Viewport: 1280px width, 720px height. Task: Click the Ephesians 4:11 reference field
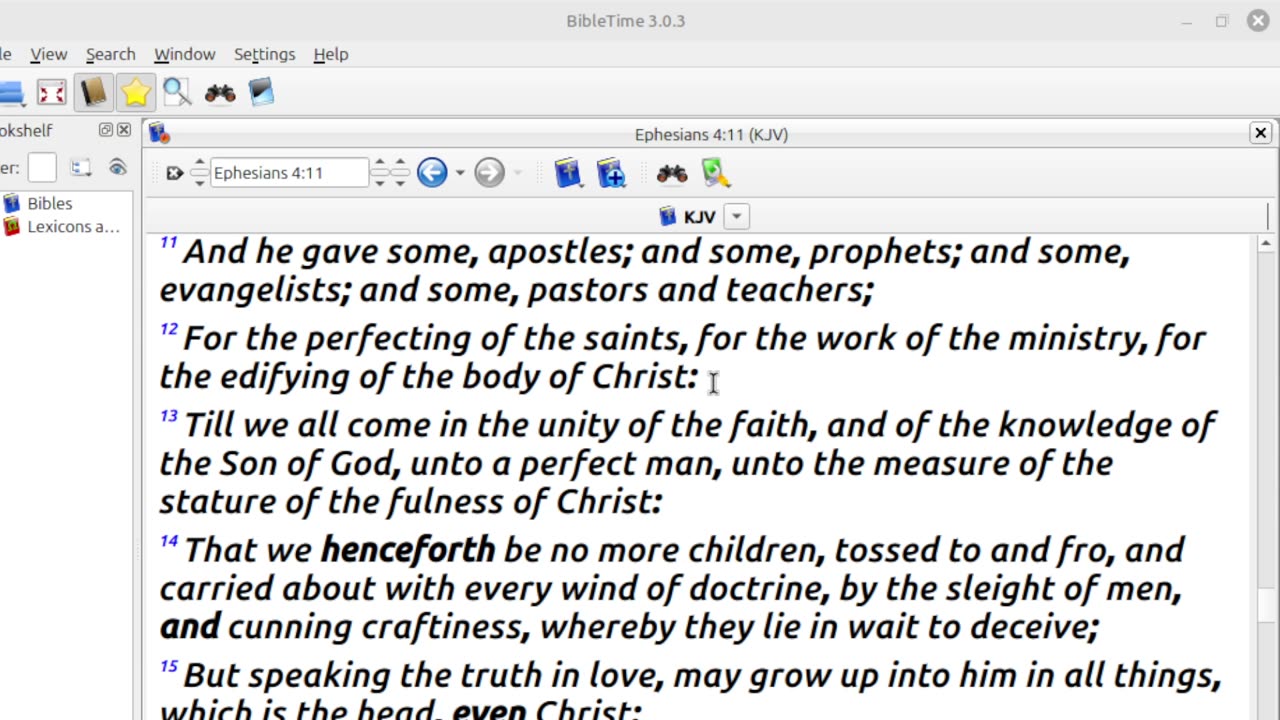coord(289,173)
